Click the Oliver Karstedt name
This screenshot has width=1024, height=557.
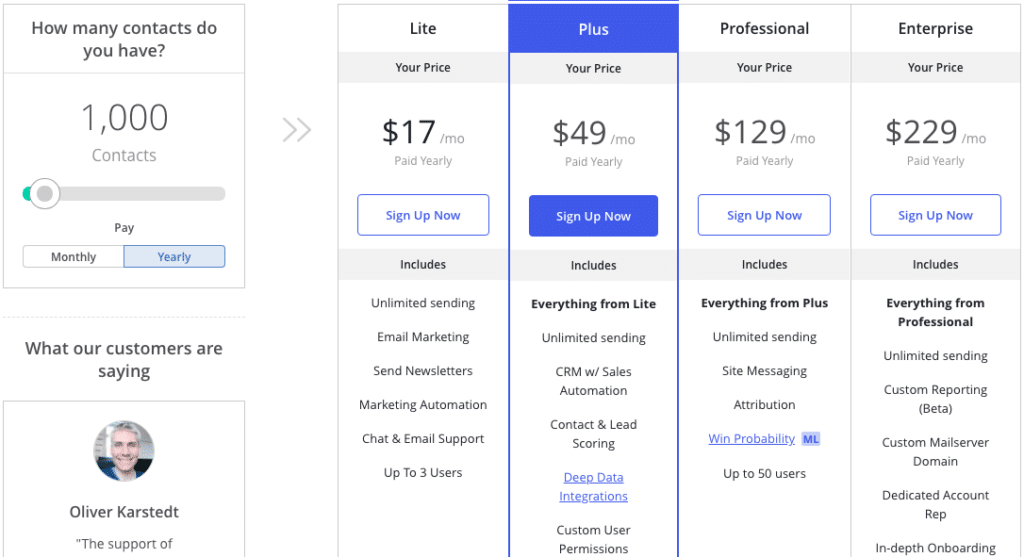[x=124, y=512]
